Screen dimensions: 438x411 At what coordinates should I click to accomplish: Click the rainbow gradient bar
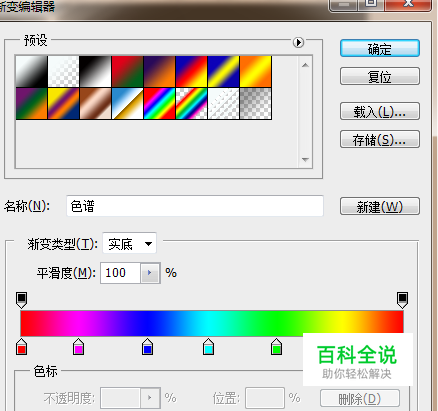click(212, 323)
